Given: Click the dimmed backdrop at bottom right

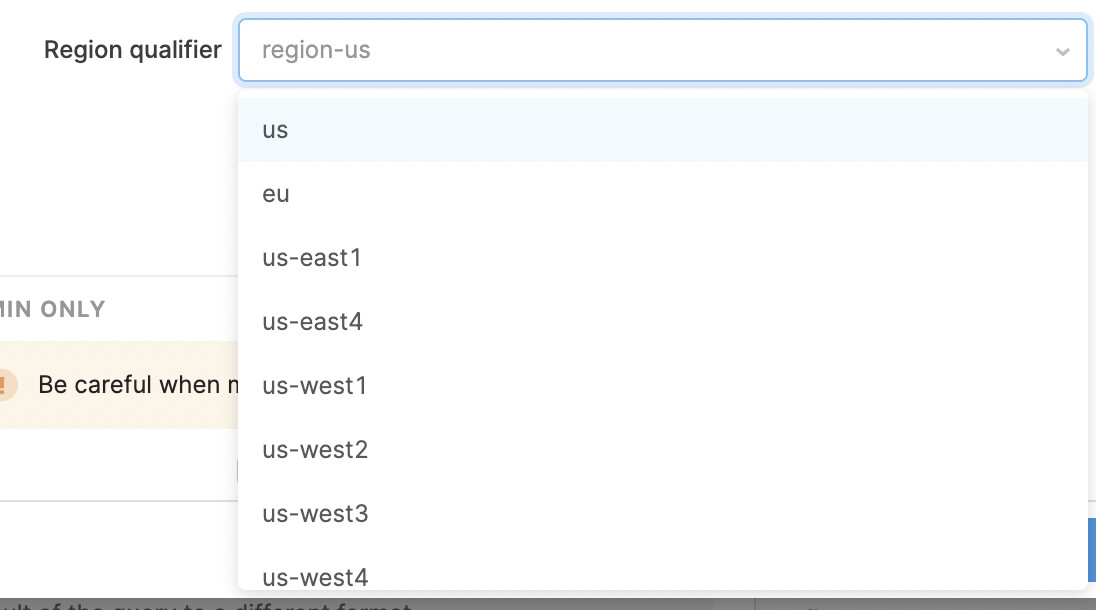Looking at the screenshot, I should [x=925, y=604].
